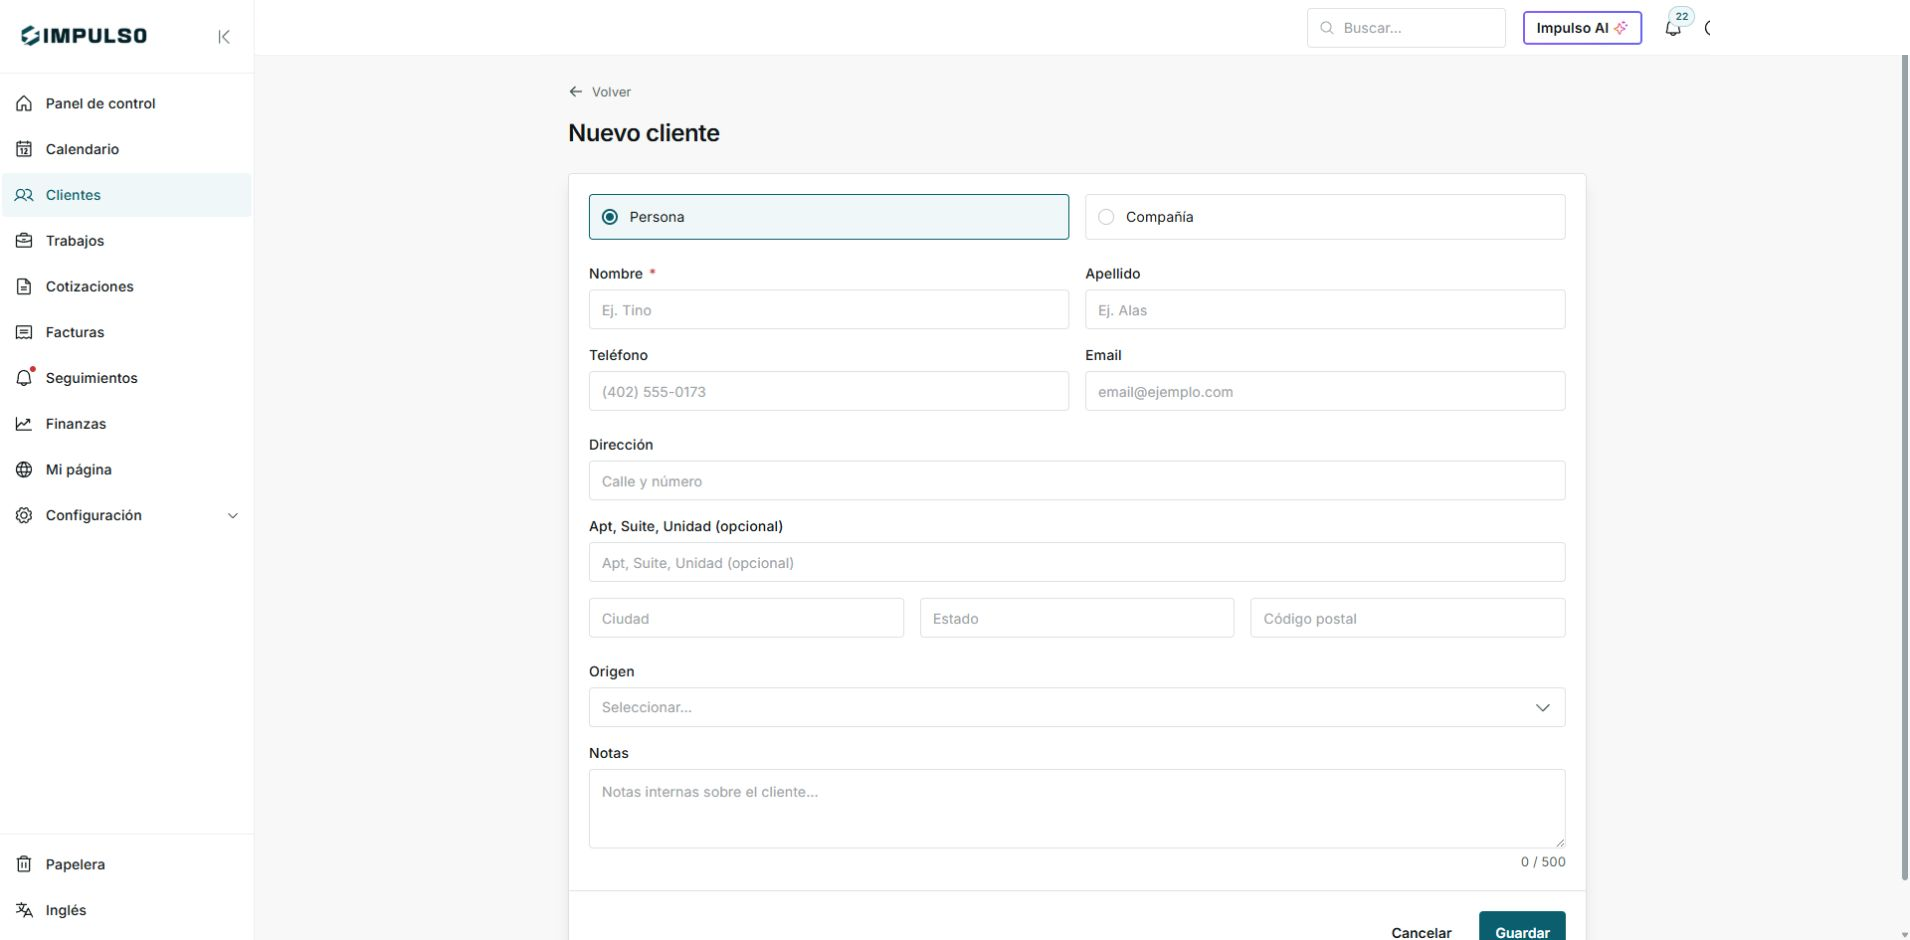Expand the Configuración menu chevron
The height and width of the screenshot is (940, 1910).
click(x=233, y=516)
